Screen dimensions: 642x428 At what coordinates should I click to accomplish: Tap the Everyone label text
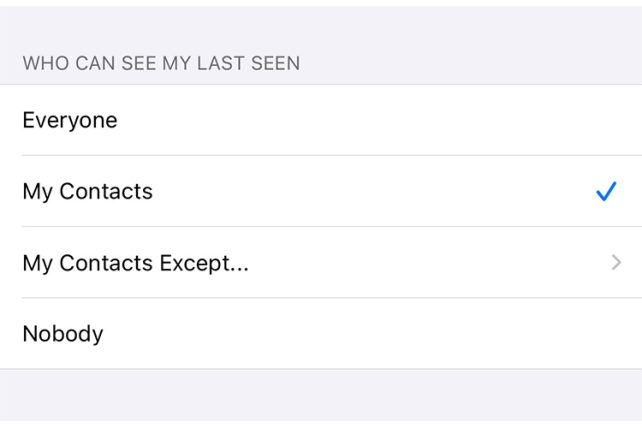(x=70, y=121)
